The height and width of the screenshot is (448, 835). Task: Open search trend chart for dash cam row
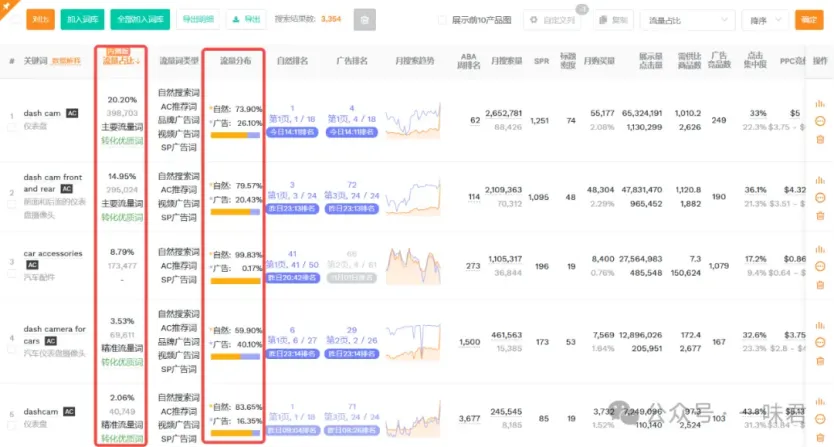[x=413, y=121]
